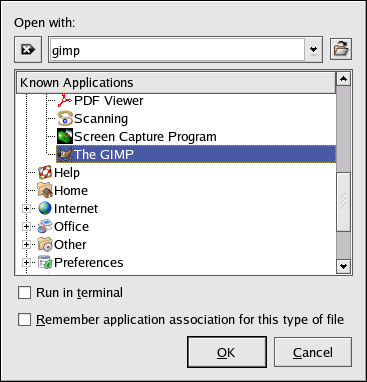
Task: Check Remember application association for this file type
Action: coord(24,319)
